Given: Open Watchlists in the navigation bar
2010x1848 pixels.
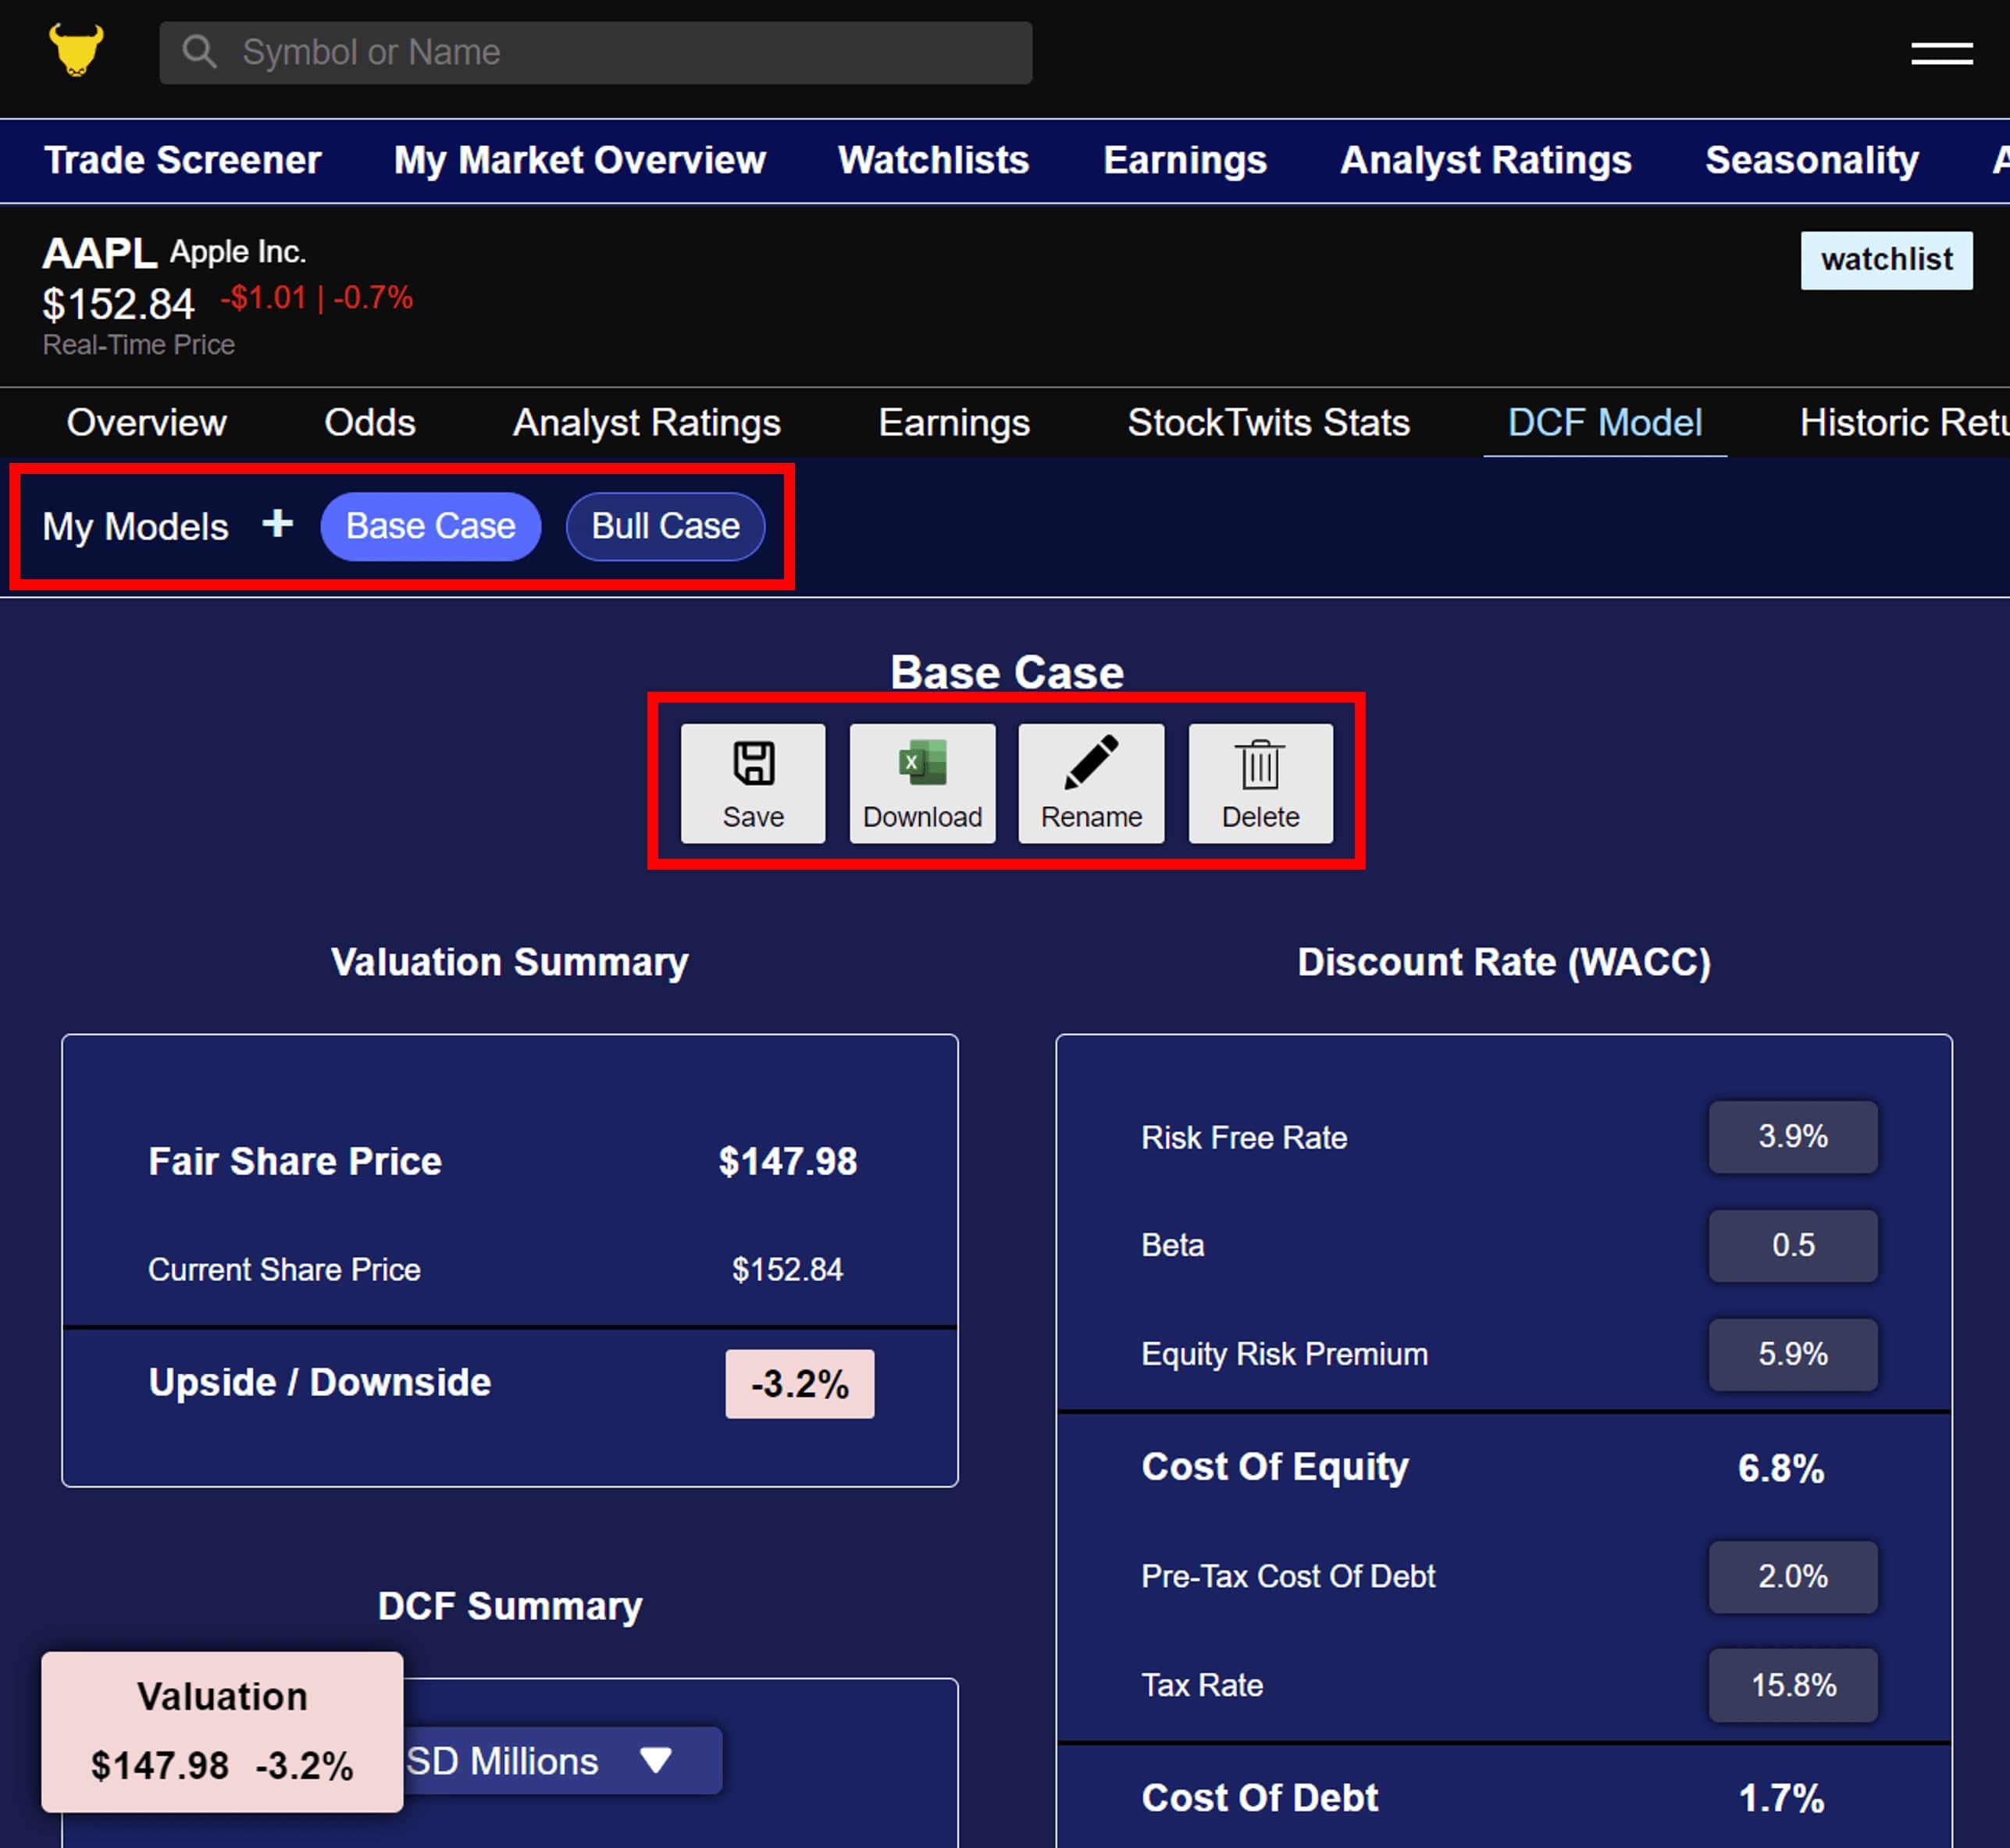Looking at the screenshot, I should click(x=934, y=160).
